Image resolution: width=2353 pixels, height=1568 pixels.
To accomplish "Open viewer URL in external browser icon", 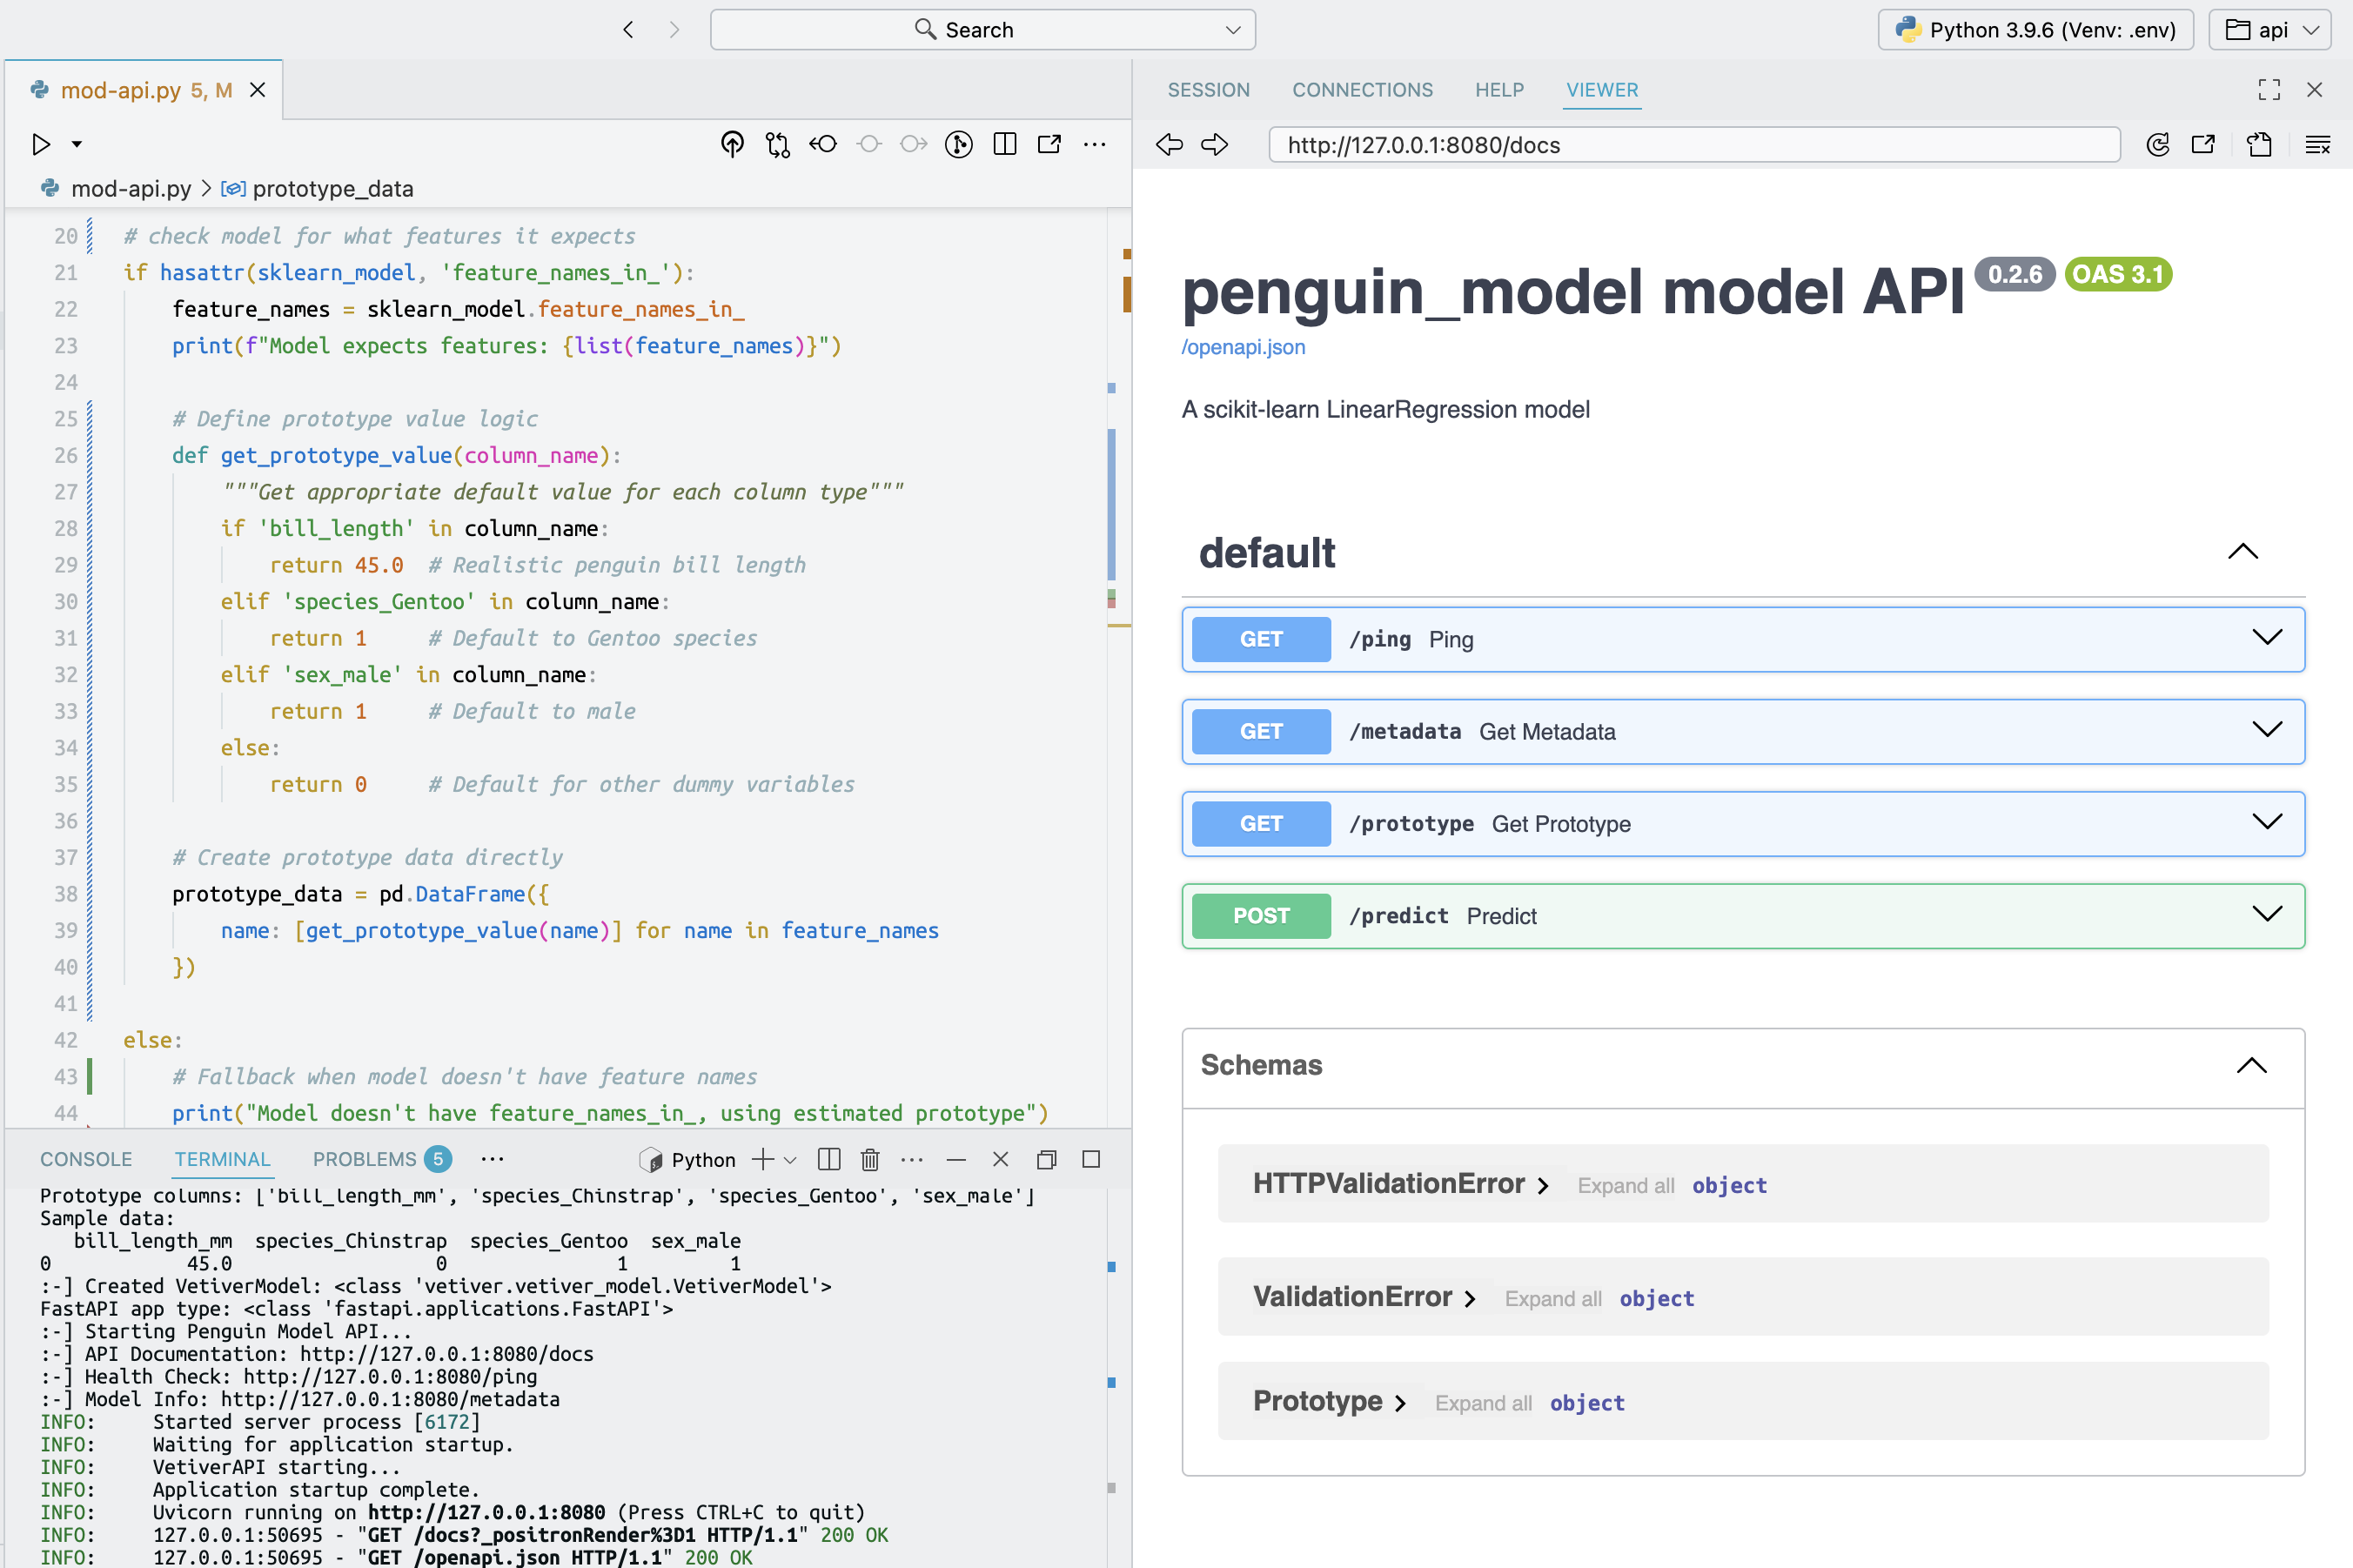I will click(x=2203, y=145).
